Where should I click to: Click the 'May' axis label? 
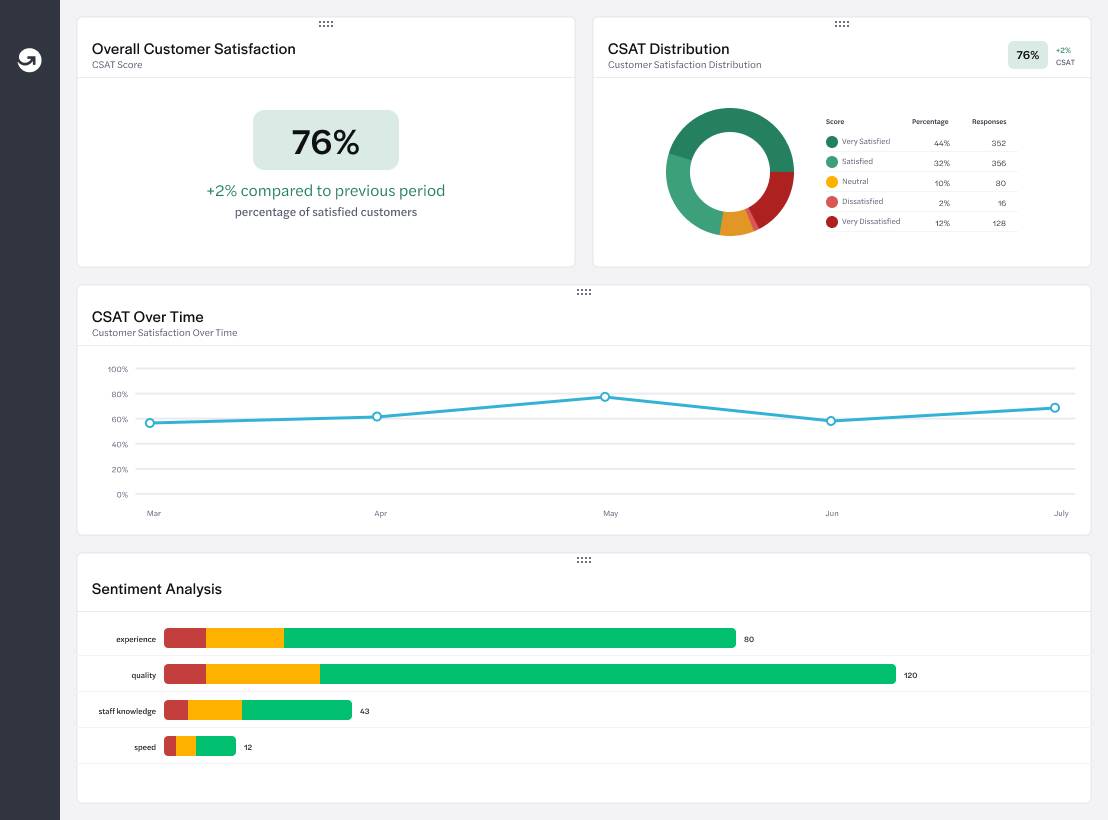tap(611, 513)
